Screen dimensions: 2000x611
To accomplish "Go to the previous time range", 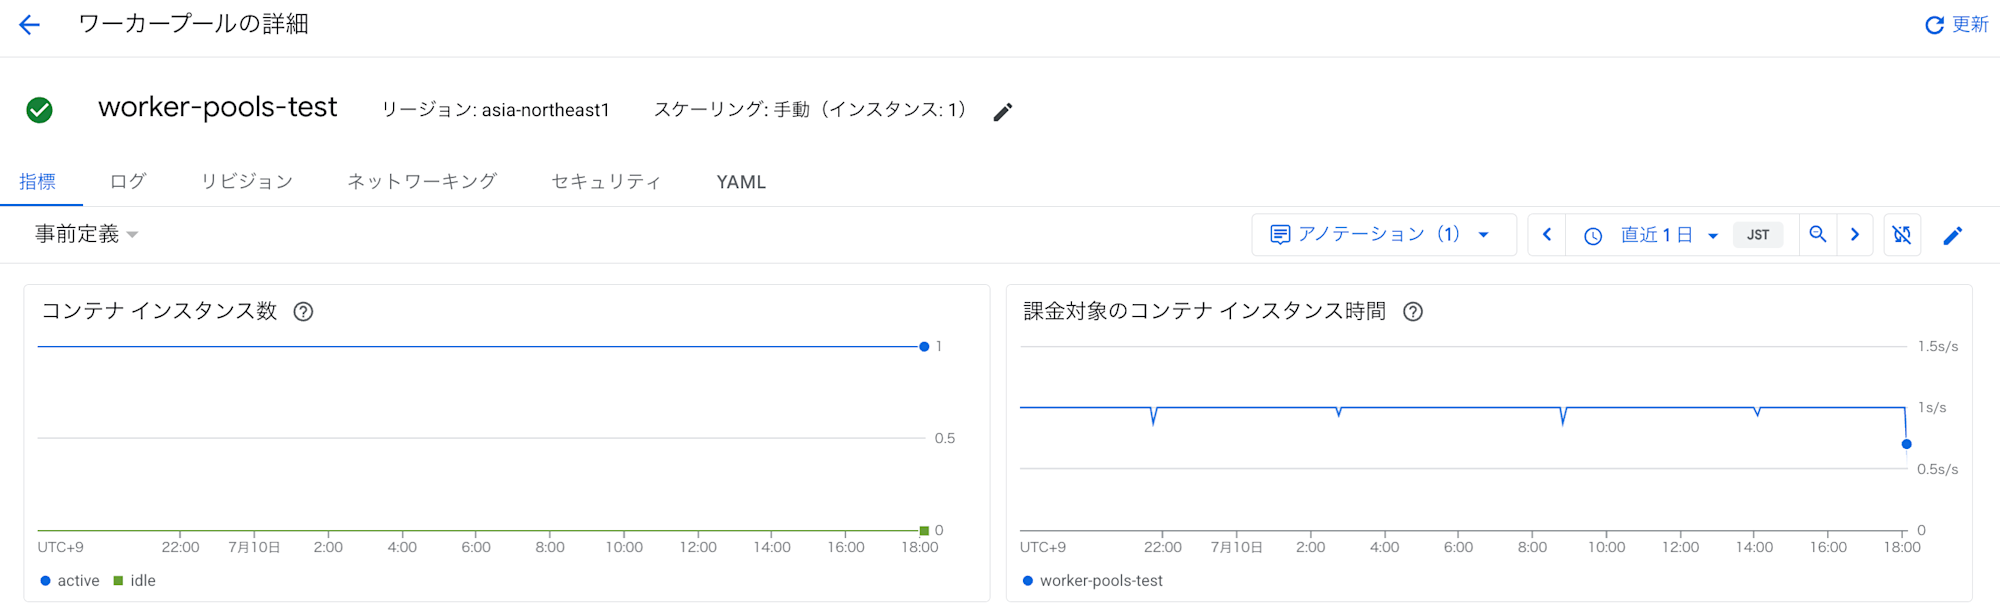I will point(1547,234).
